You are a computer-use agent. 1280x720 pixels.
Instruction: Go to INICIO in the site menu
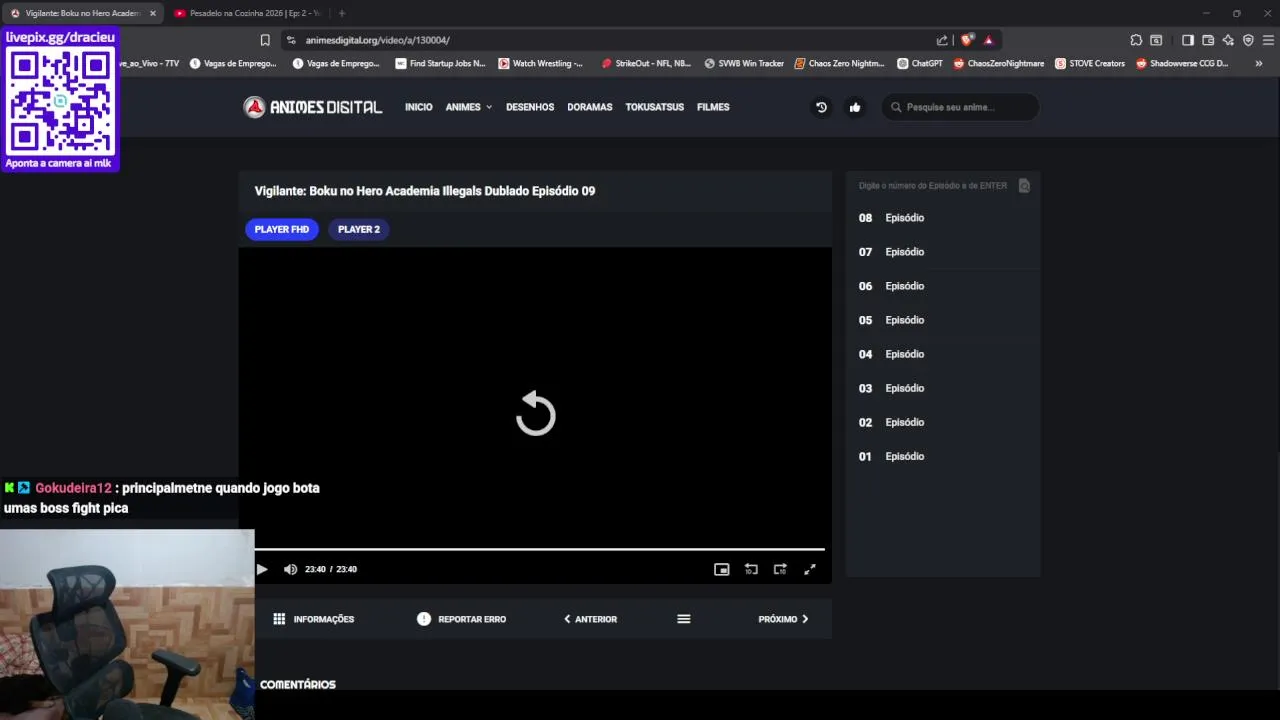click(419, 107)
